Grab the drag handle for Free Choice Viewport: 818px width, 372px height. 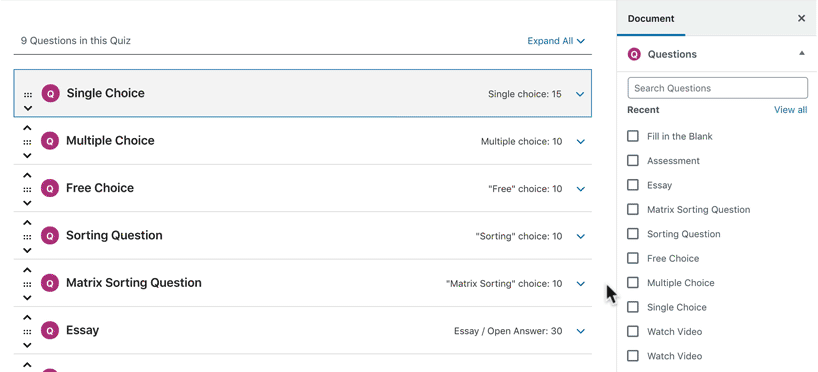[x=28, y=189]
